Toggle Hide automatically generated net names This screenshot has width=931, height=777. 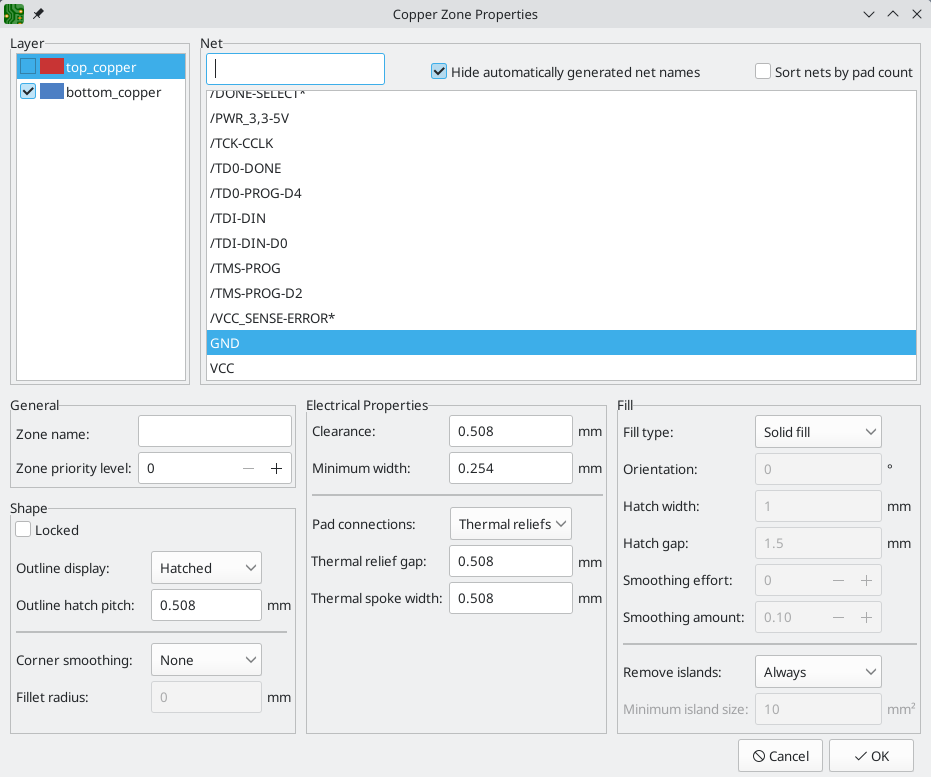[x=439, y=72]
